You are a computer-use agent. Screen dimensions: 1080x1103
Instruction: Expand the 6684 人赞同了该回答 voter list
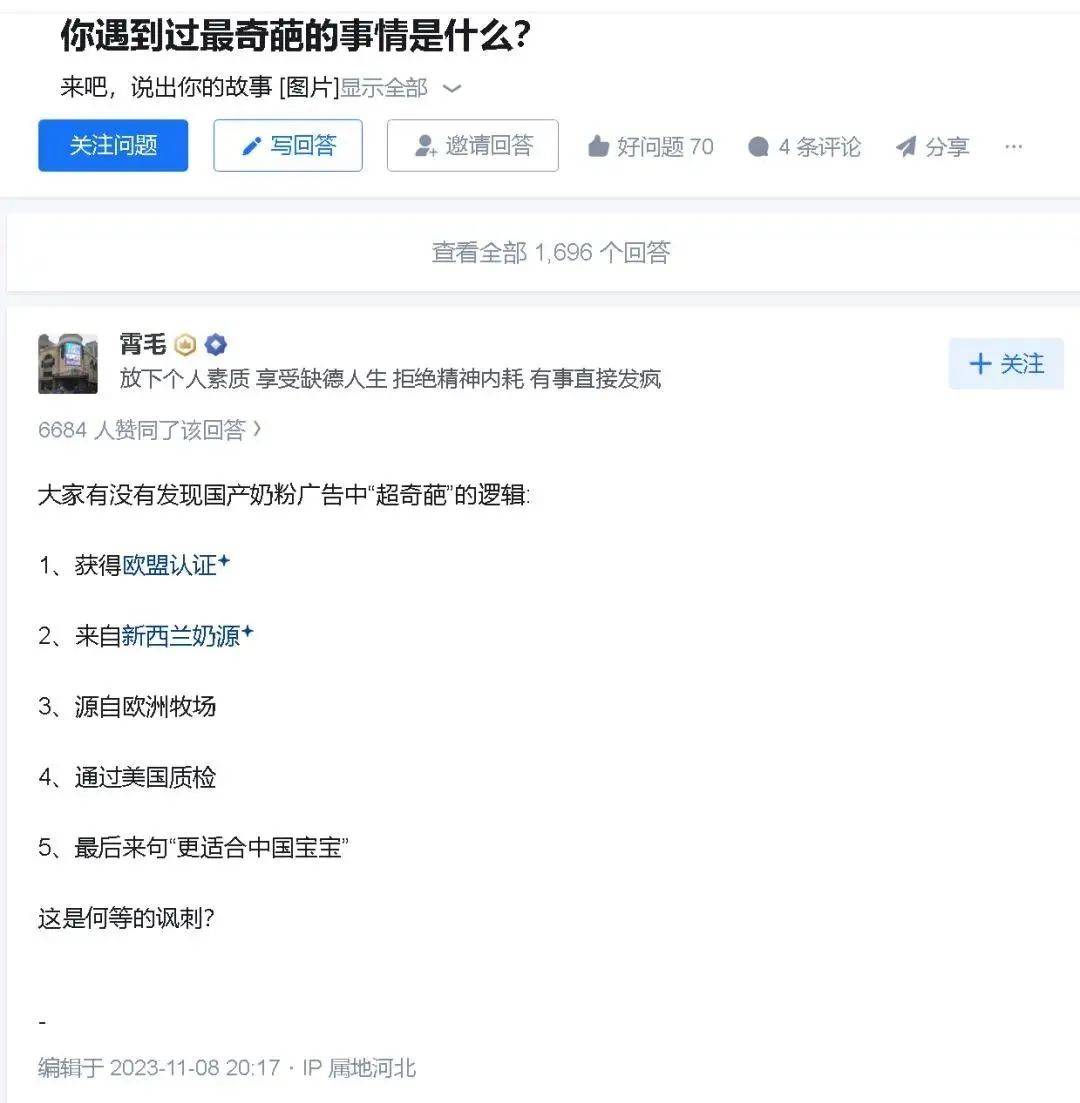149,430
